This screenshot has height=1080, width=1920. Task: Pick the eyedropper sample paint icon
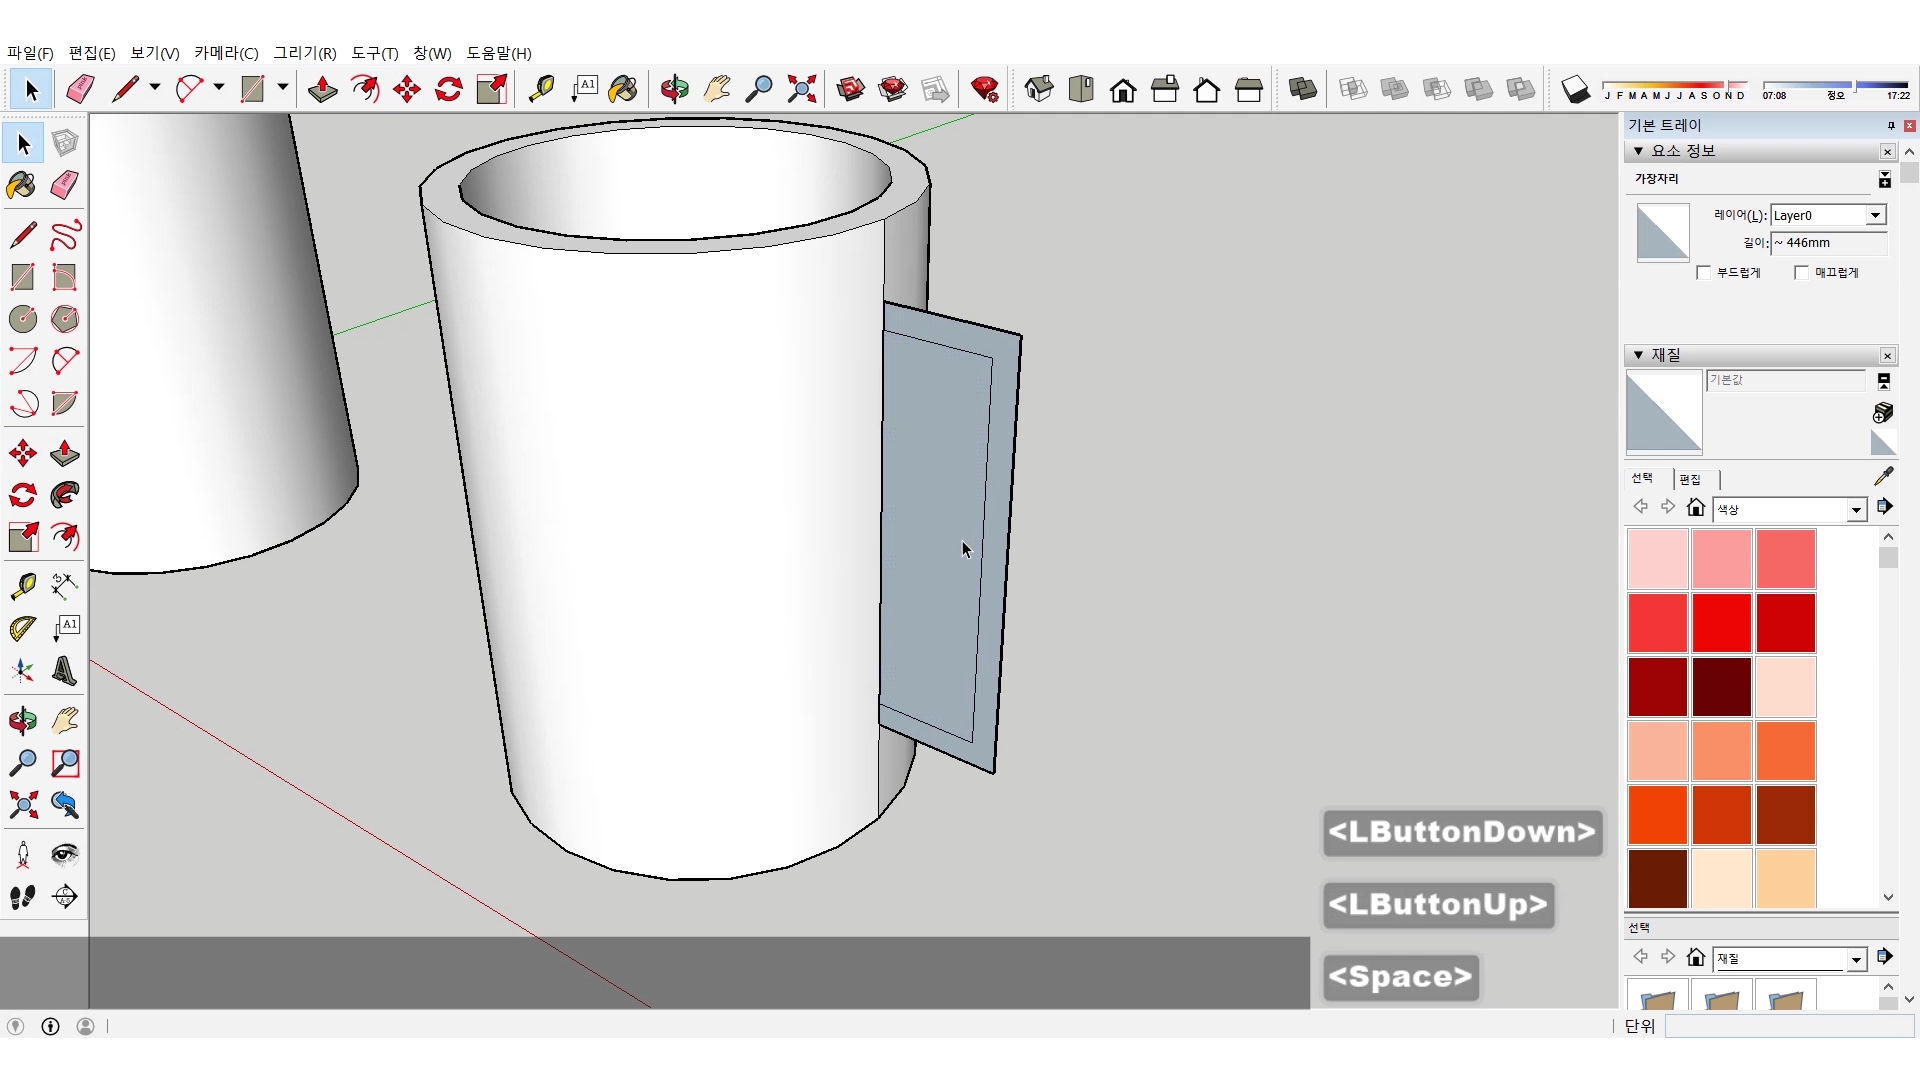[1883, 476]
